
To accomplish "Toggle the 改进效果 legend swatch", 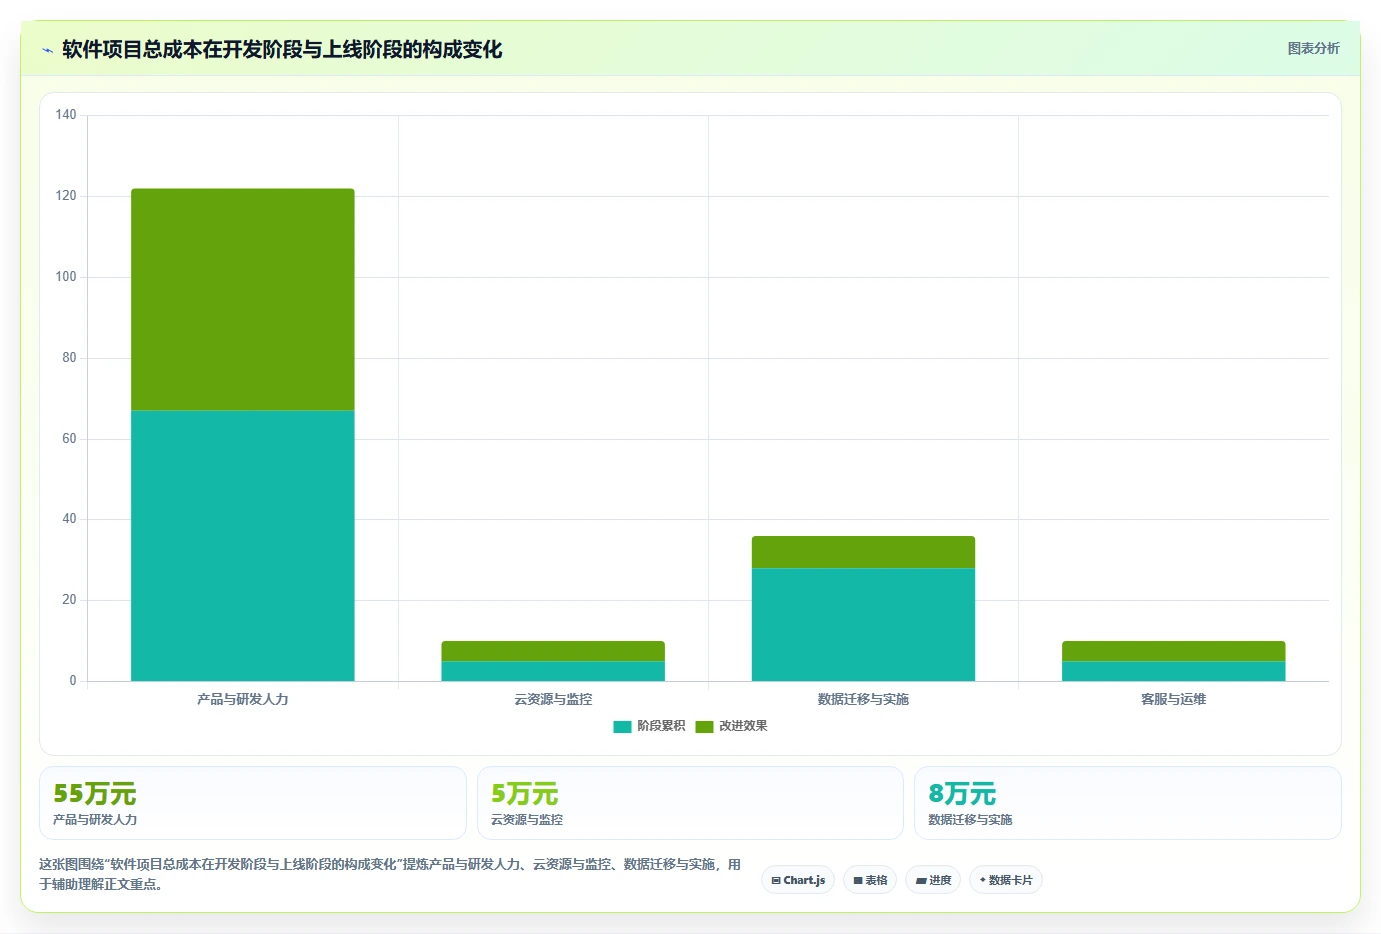I will pos(704,726).
